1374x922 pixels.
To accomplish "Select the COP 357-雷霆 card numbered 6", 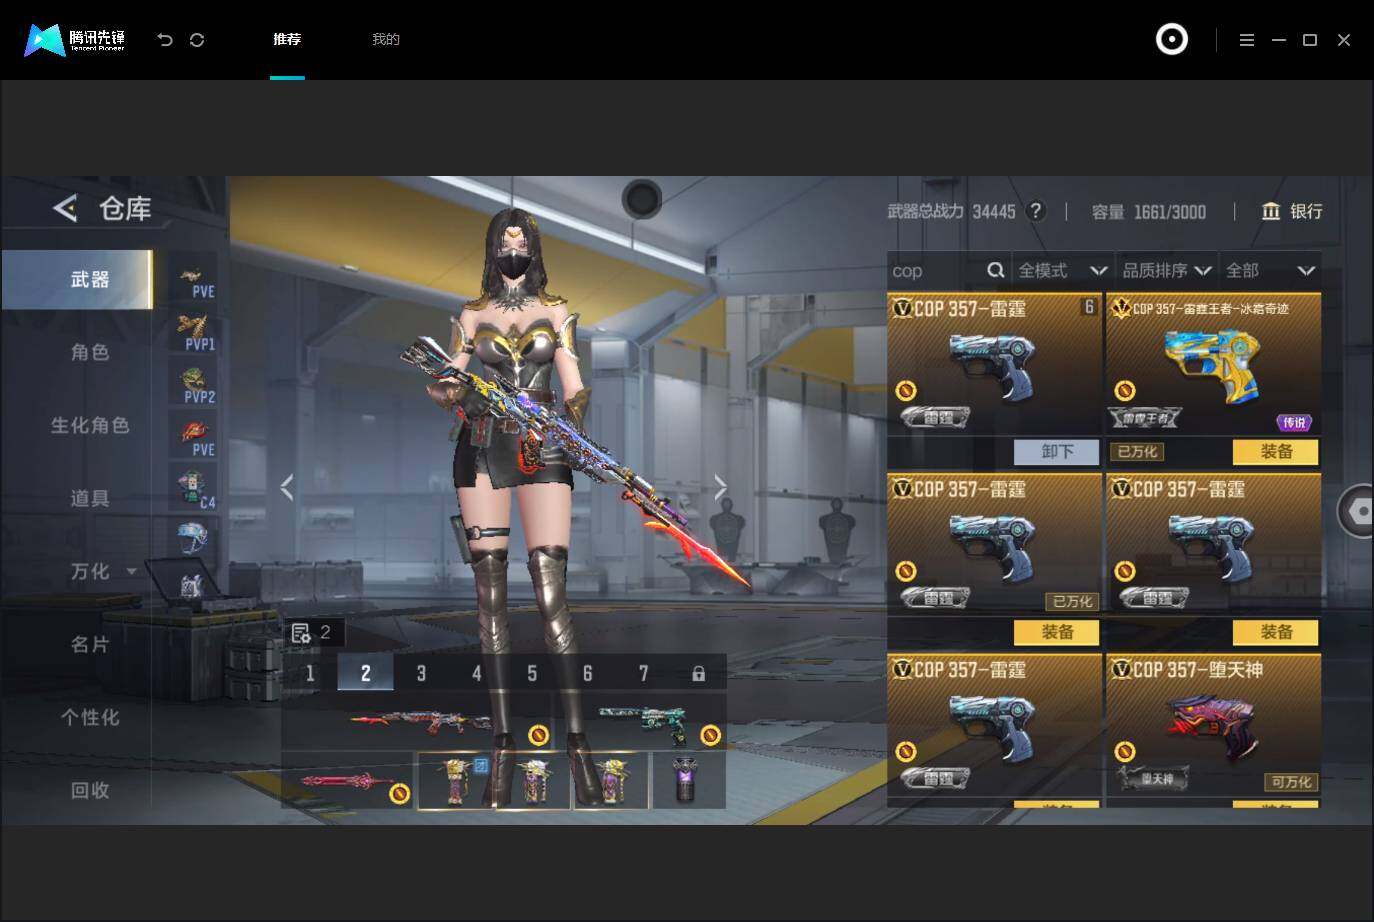I will tap(994, 364).
